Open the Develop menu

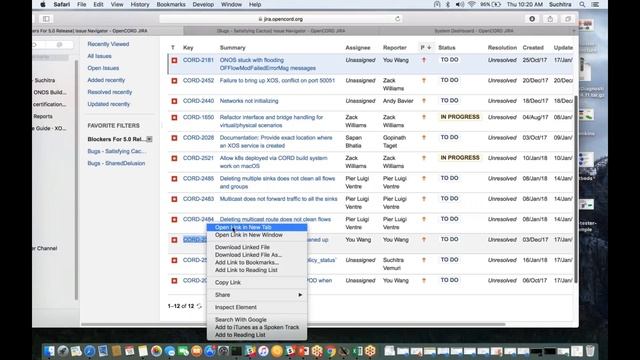(203, 4)
